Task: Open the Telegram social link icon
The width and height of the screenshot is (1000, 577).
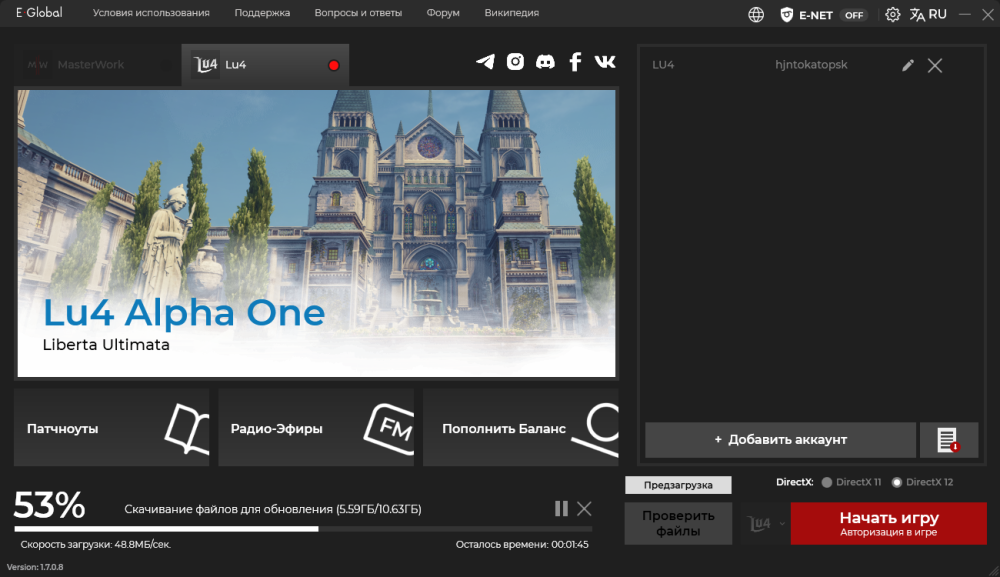Action: [x=485, y=62]
